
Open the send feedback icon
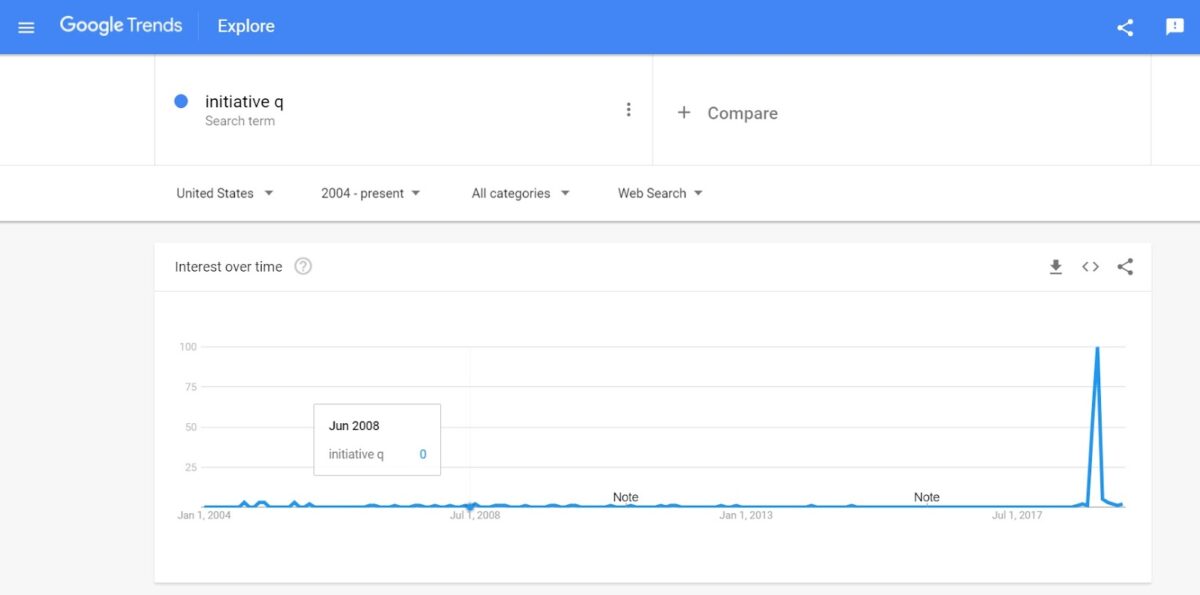click(1175, 27)
